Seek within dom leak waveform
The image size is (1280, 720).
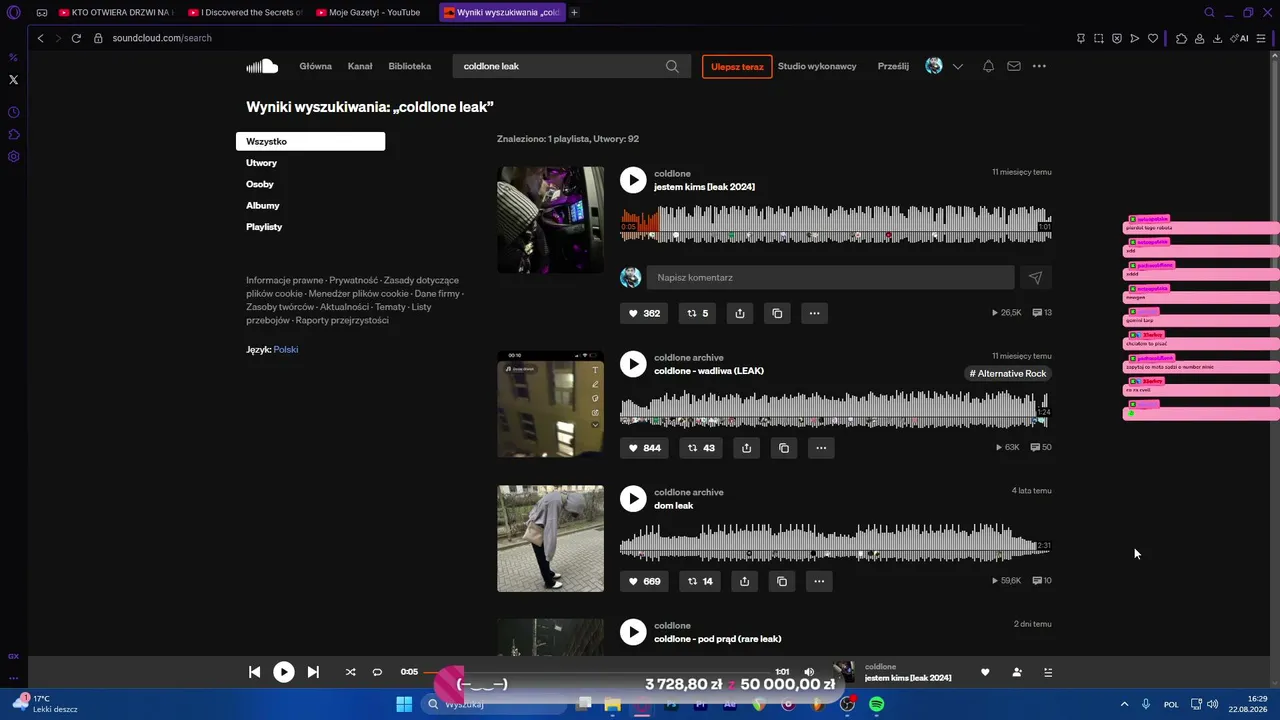click(834, 540)
